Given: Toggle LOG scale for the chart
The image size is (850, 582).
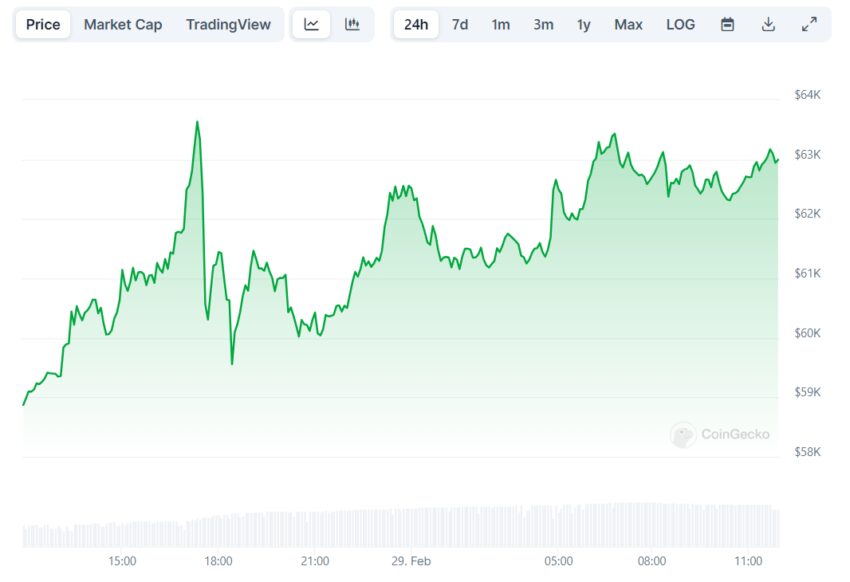Looking at the screenshot, I should tap(680, 25).
